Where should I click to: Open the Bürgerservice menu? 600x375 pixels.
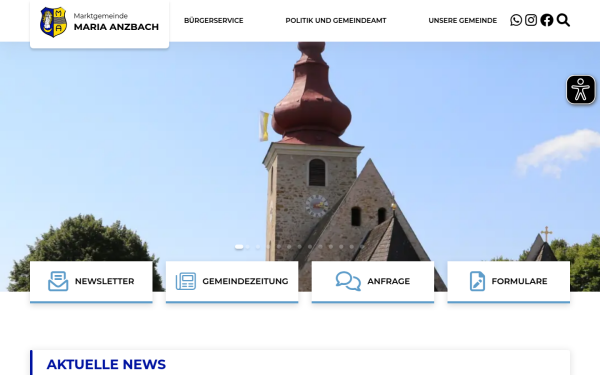(214, 21)
